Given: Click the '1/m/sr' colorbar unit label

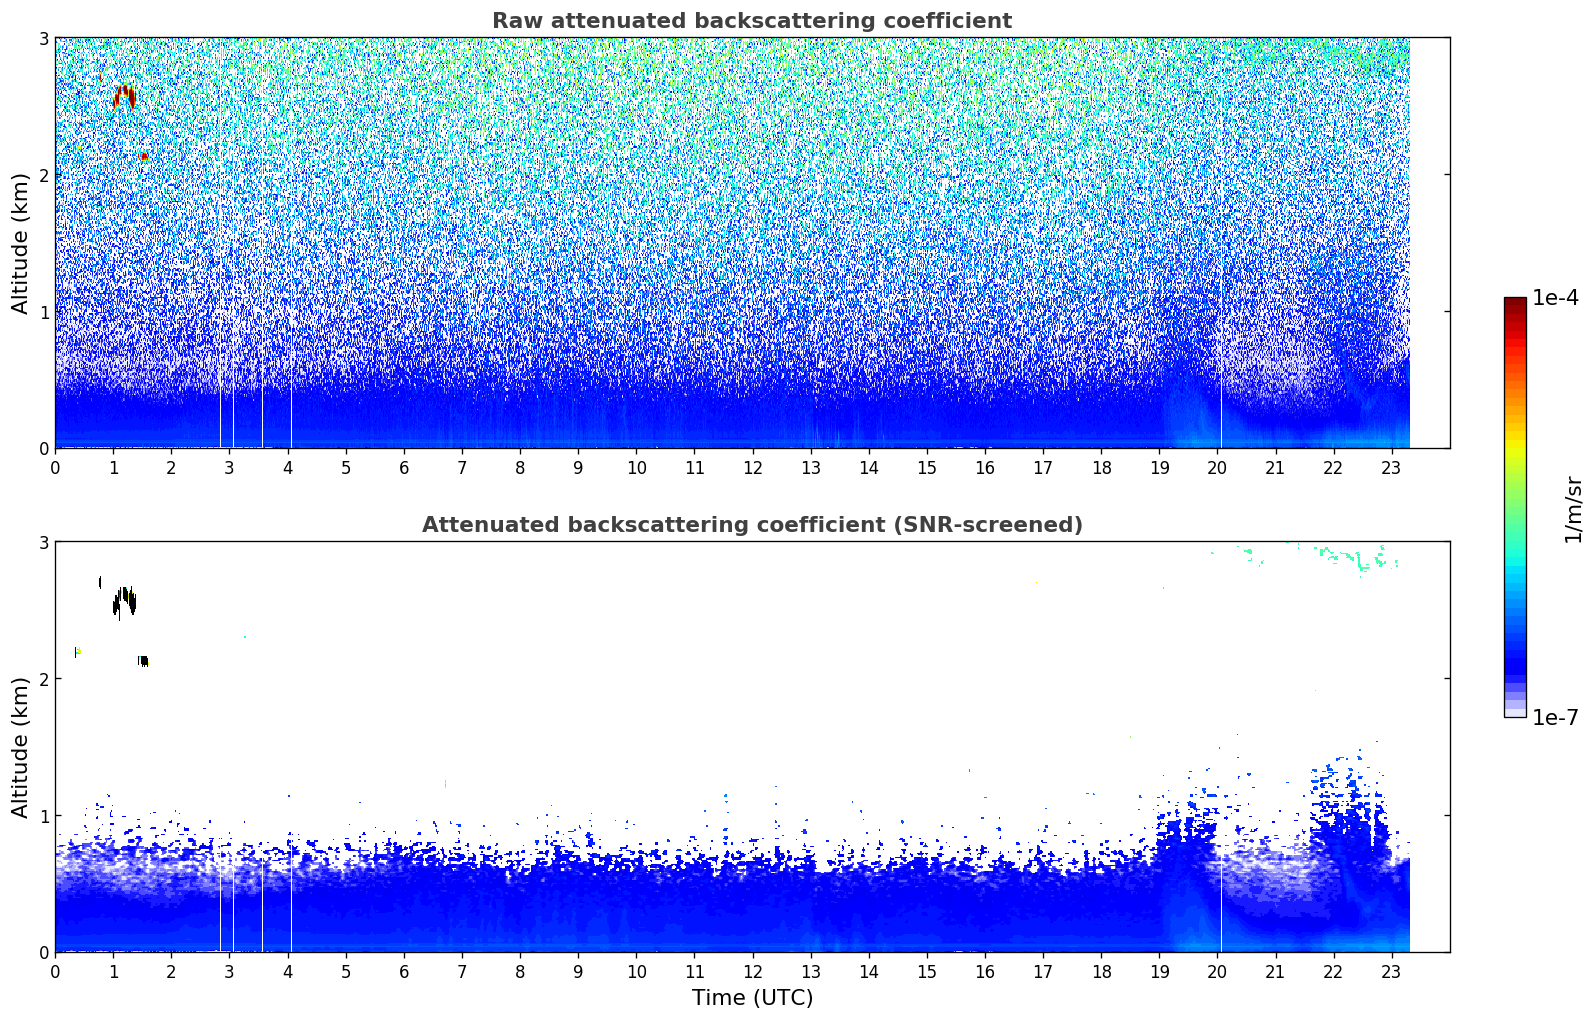Looking at the screenshot, I should tap(1573, 508).
